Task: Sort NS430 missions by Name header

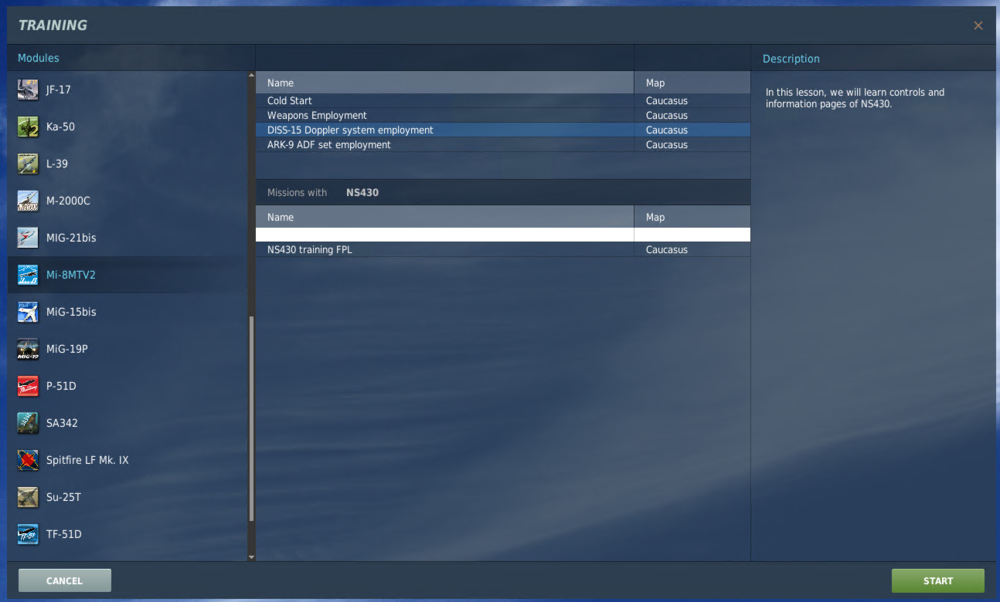Action: 445,217
